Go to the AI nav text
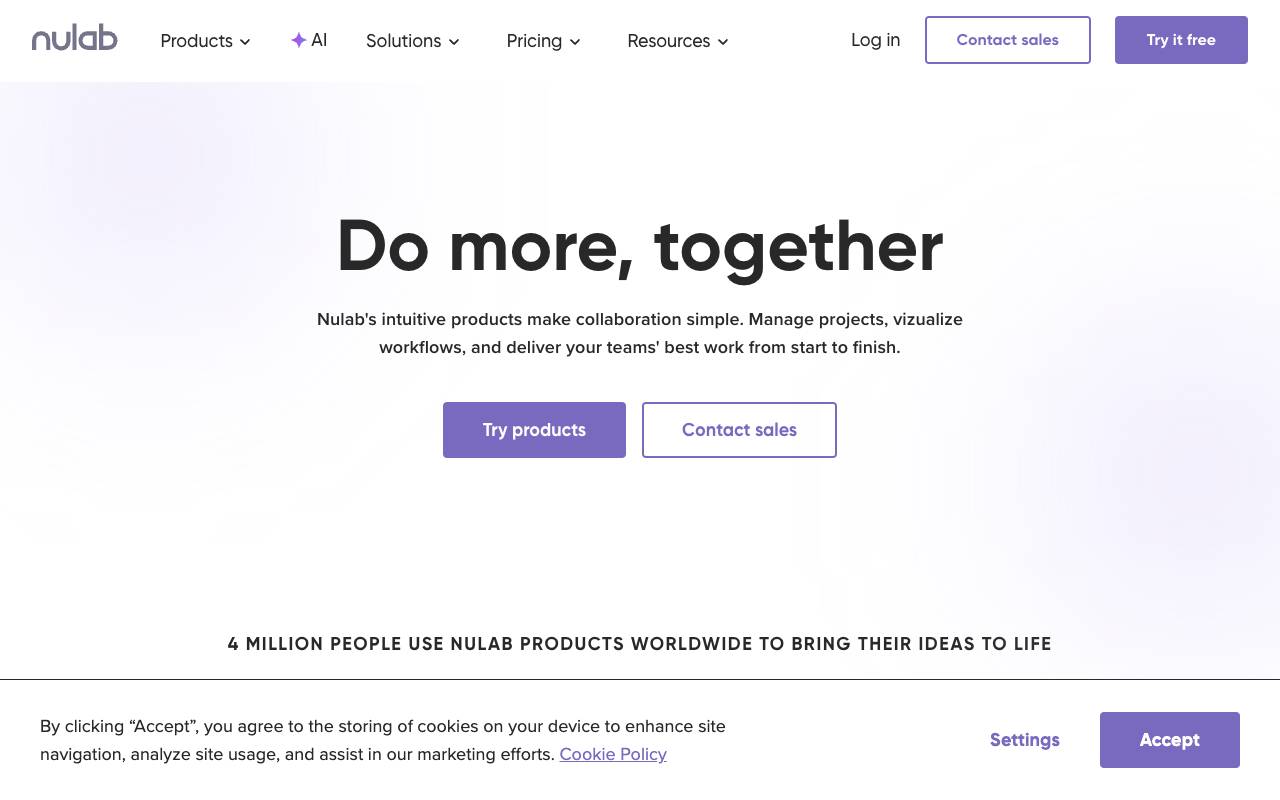This screenshot has width=1280, height=800. 319,40
